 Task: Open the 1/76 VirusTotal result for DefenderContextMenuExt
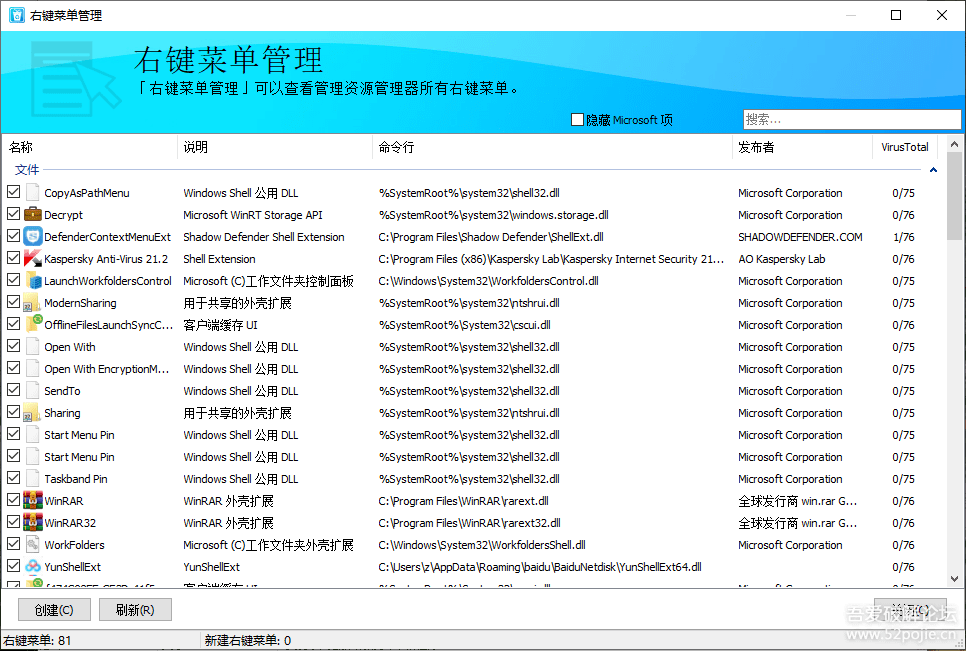[903, 237]
